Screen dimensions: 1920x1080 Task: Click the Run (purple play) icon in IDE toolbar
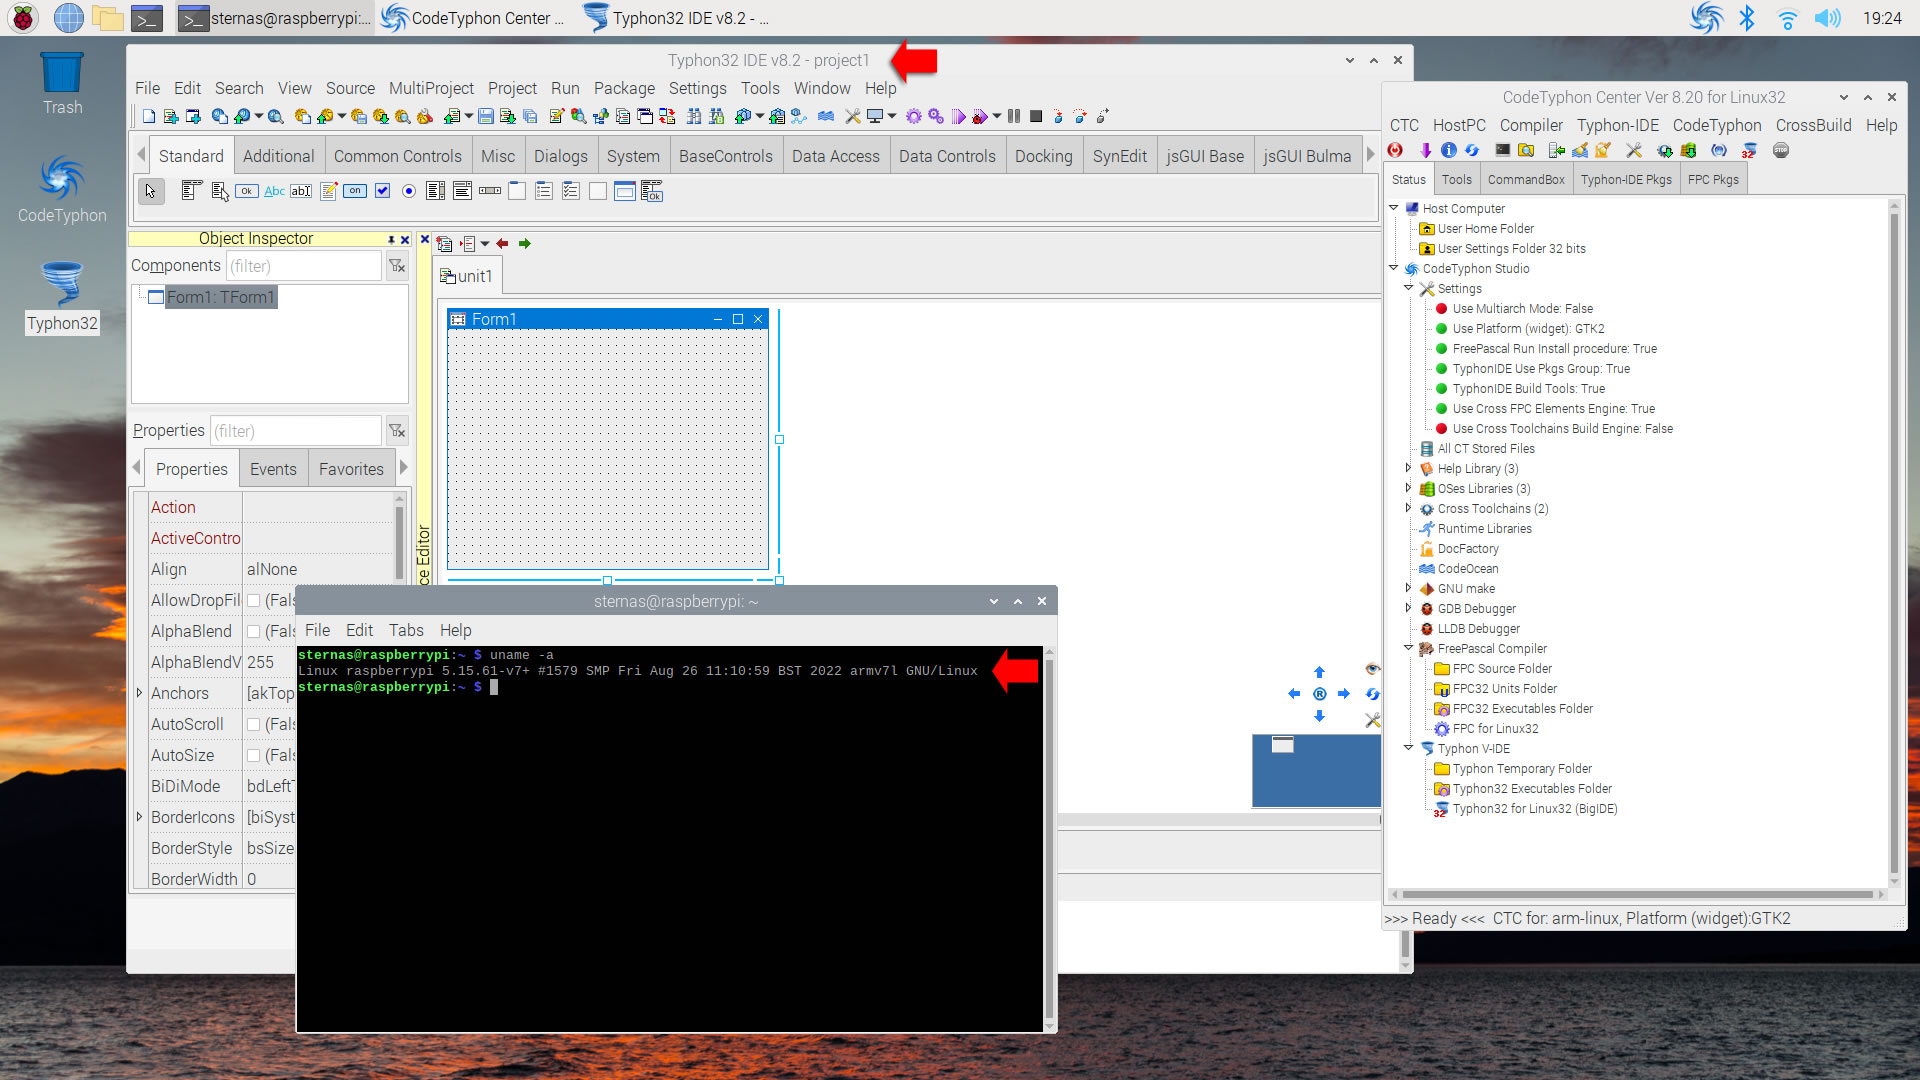point(958,117)
